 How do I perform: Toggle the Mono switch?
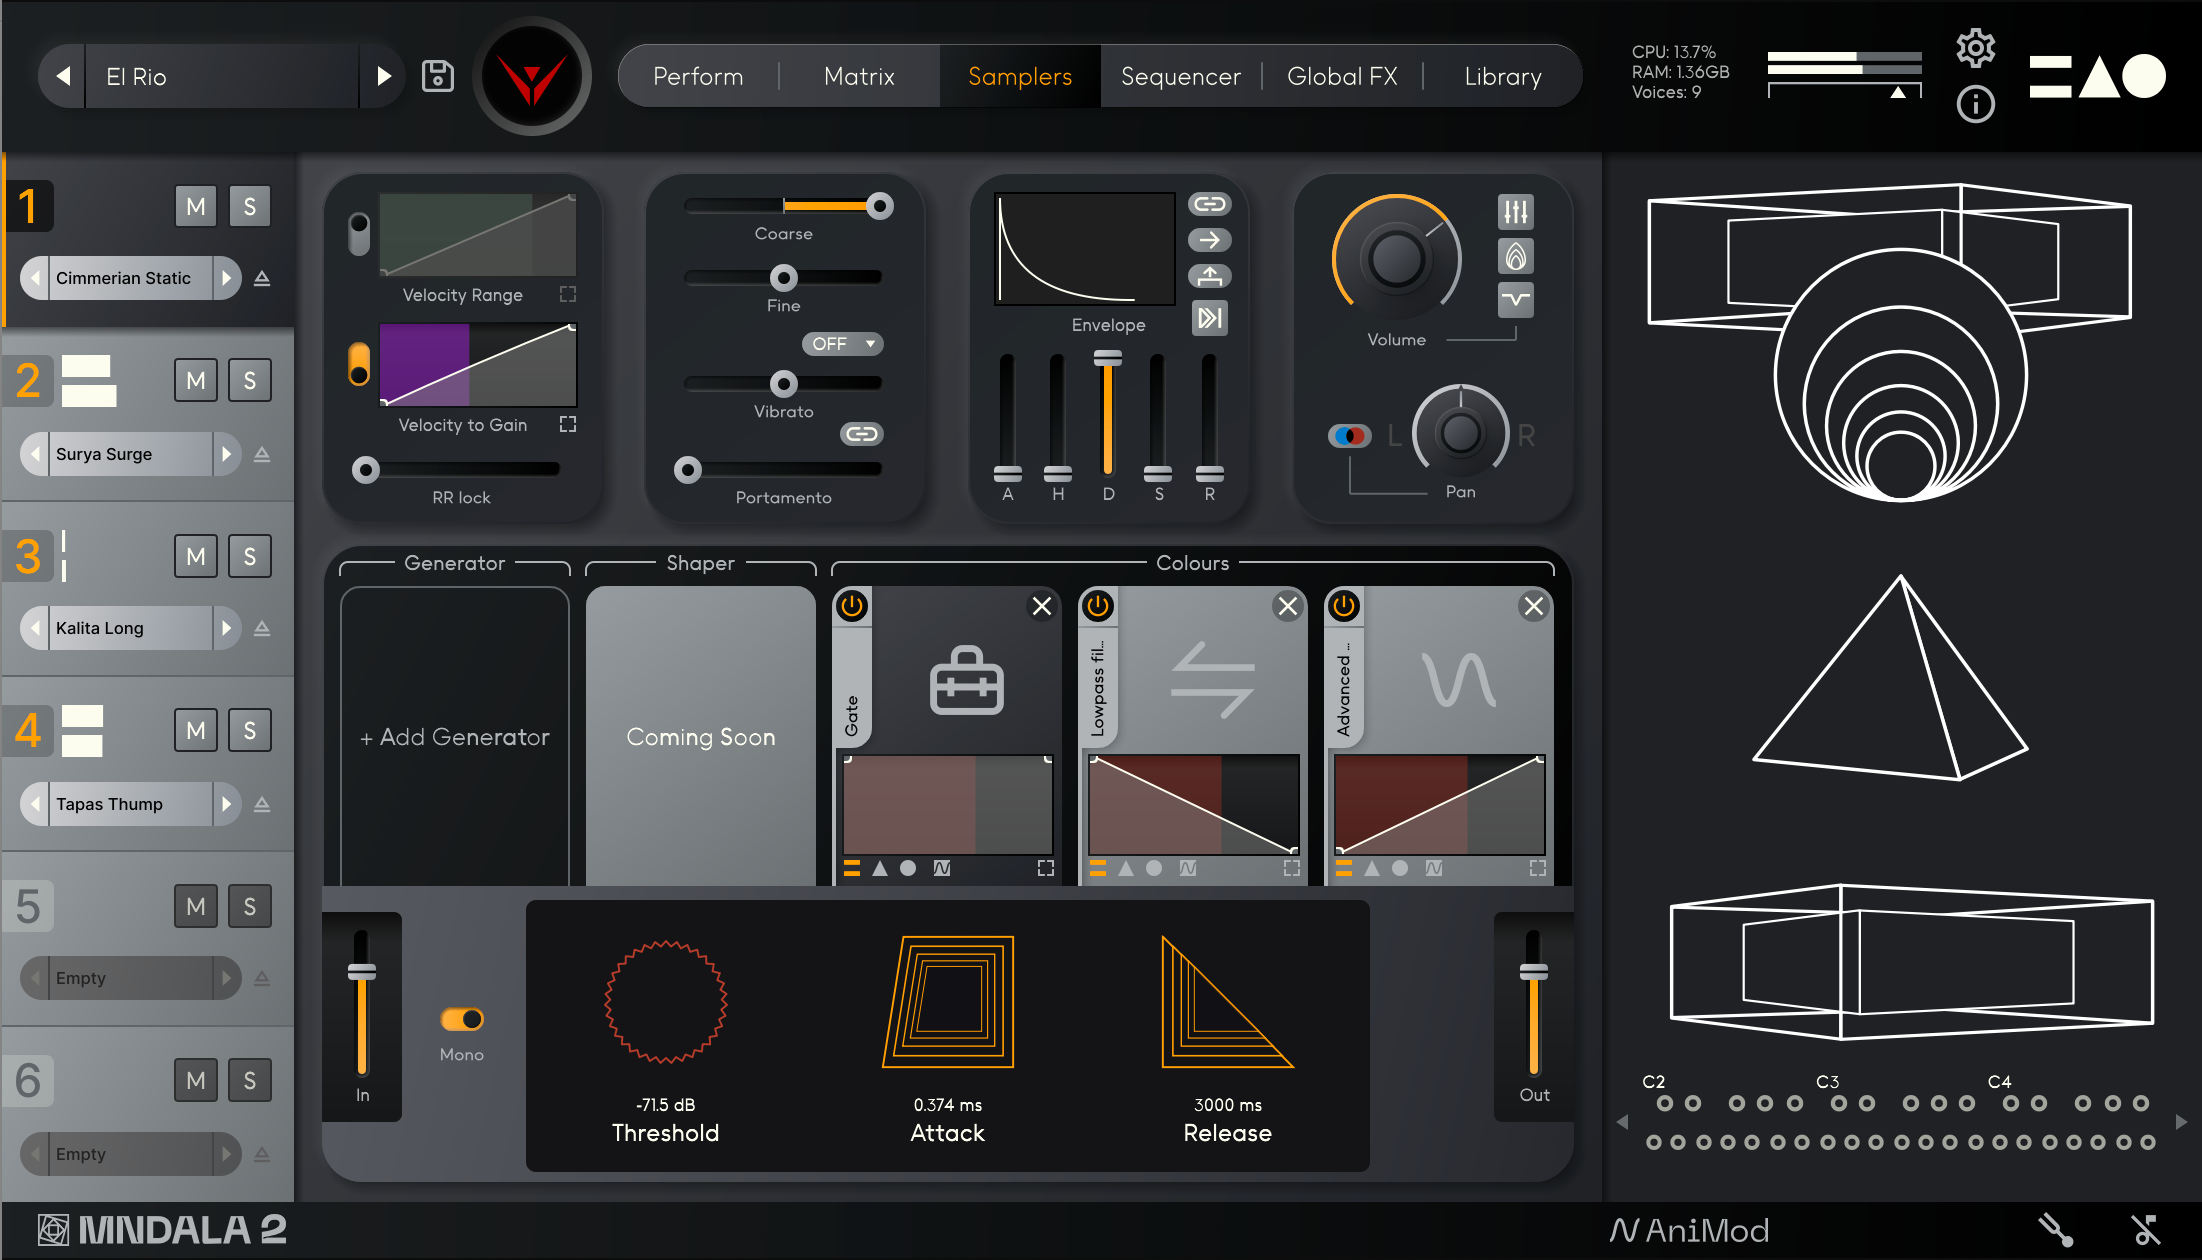point(462,1019)
